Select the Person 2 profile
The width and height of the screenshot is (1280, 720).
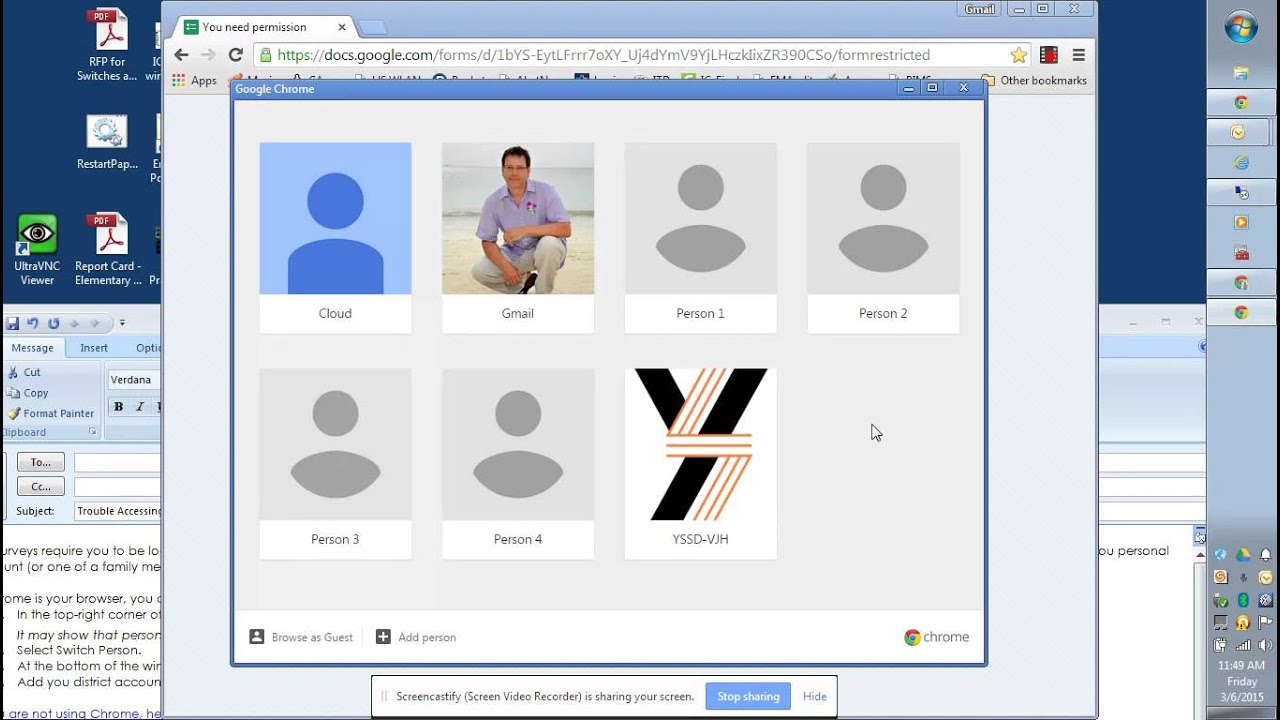[883, 238]
